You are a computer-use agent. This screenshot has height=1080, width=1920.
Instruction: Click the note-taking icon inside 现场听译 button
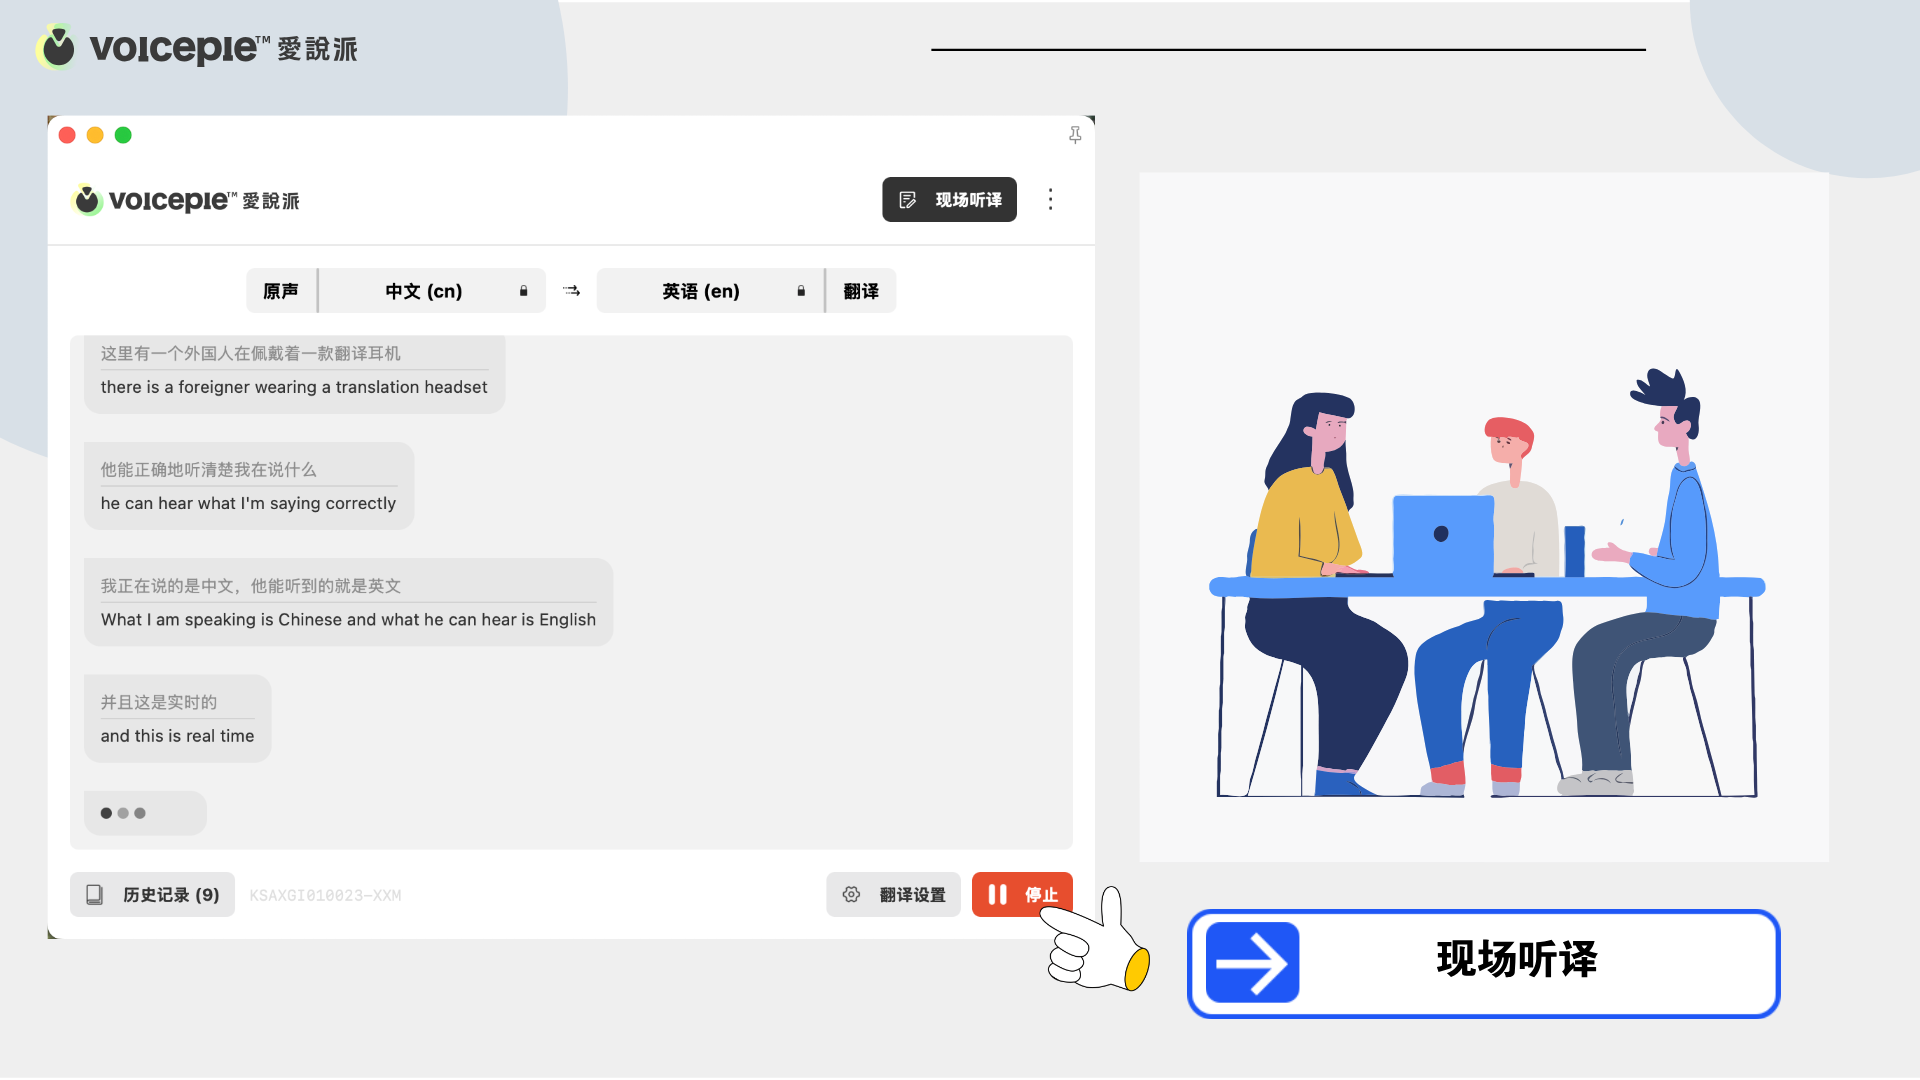point(908,199)
